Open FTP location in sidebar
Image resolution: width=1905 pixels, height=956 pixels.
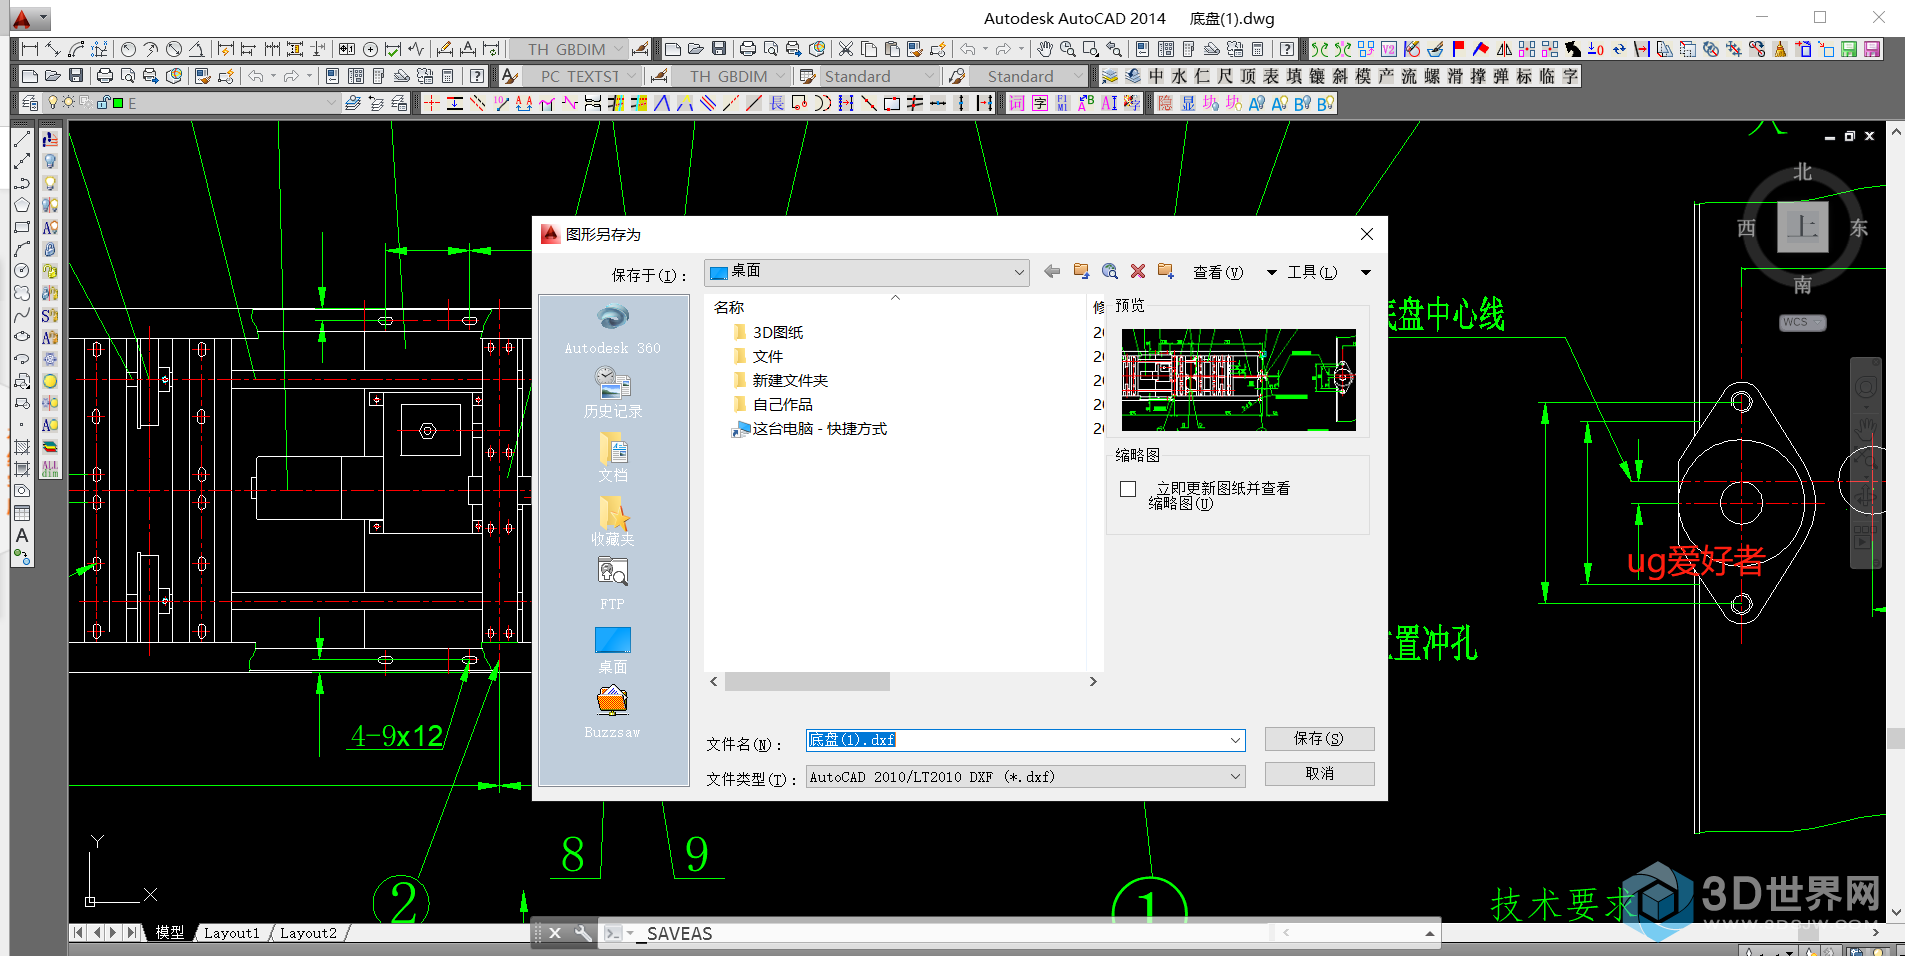point(613,584)
